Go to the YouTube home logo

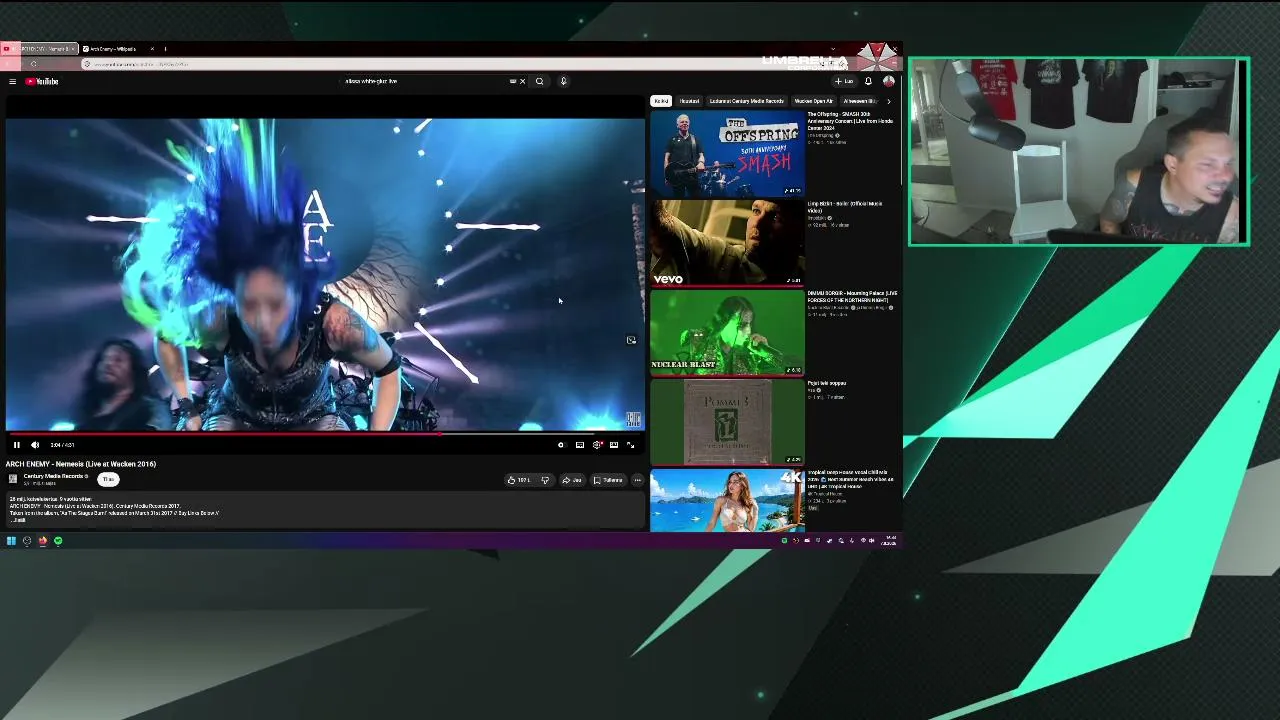tap(42, 81)
